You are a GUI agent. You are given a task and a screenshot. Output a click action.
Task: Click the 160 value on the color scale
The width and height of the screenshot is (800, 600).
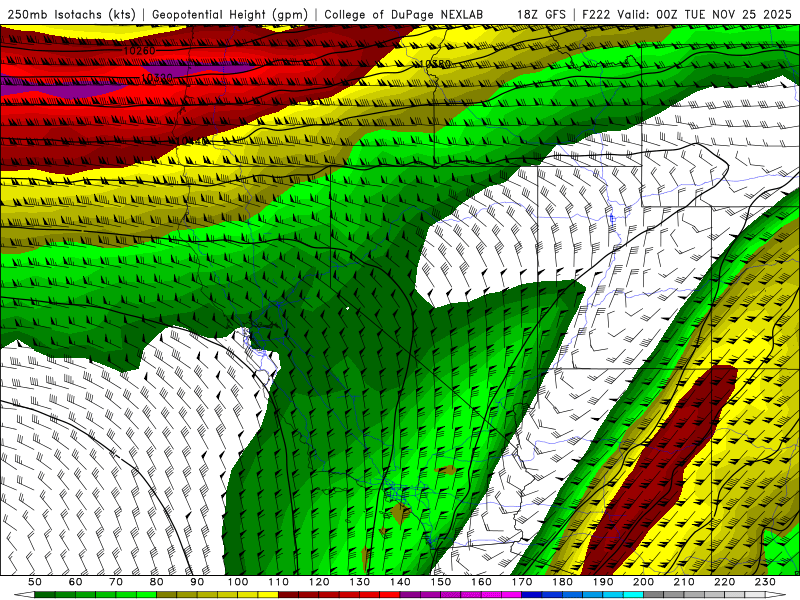[x=481, y=582]
